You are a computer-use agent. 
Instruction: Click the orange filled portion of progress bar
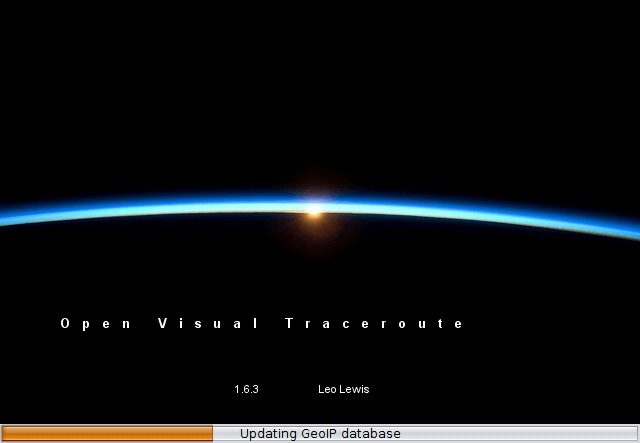point(108,433)
